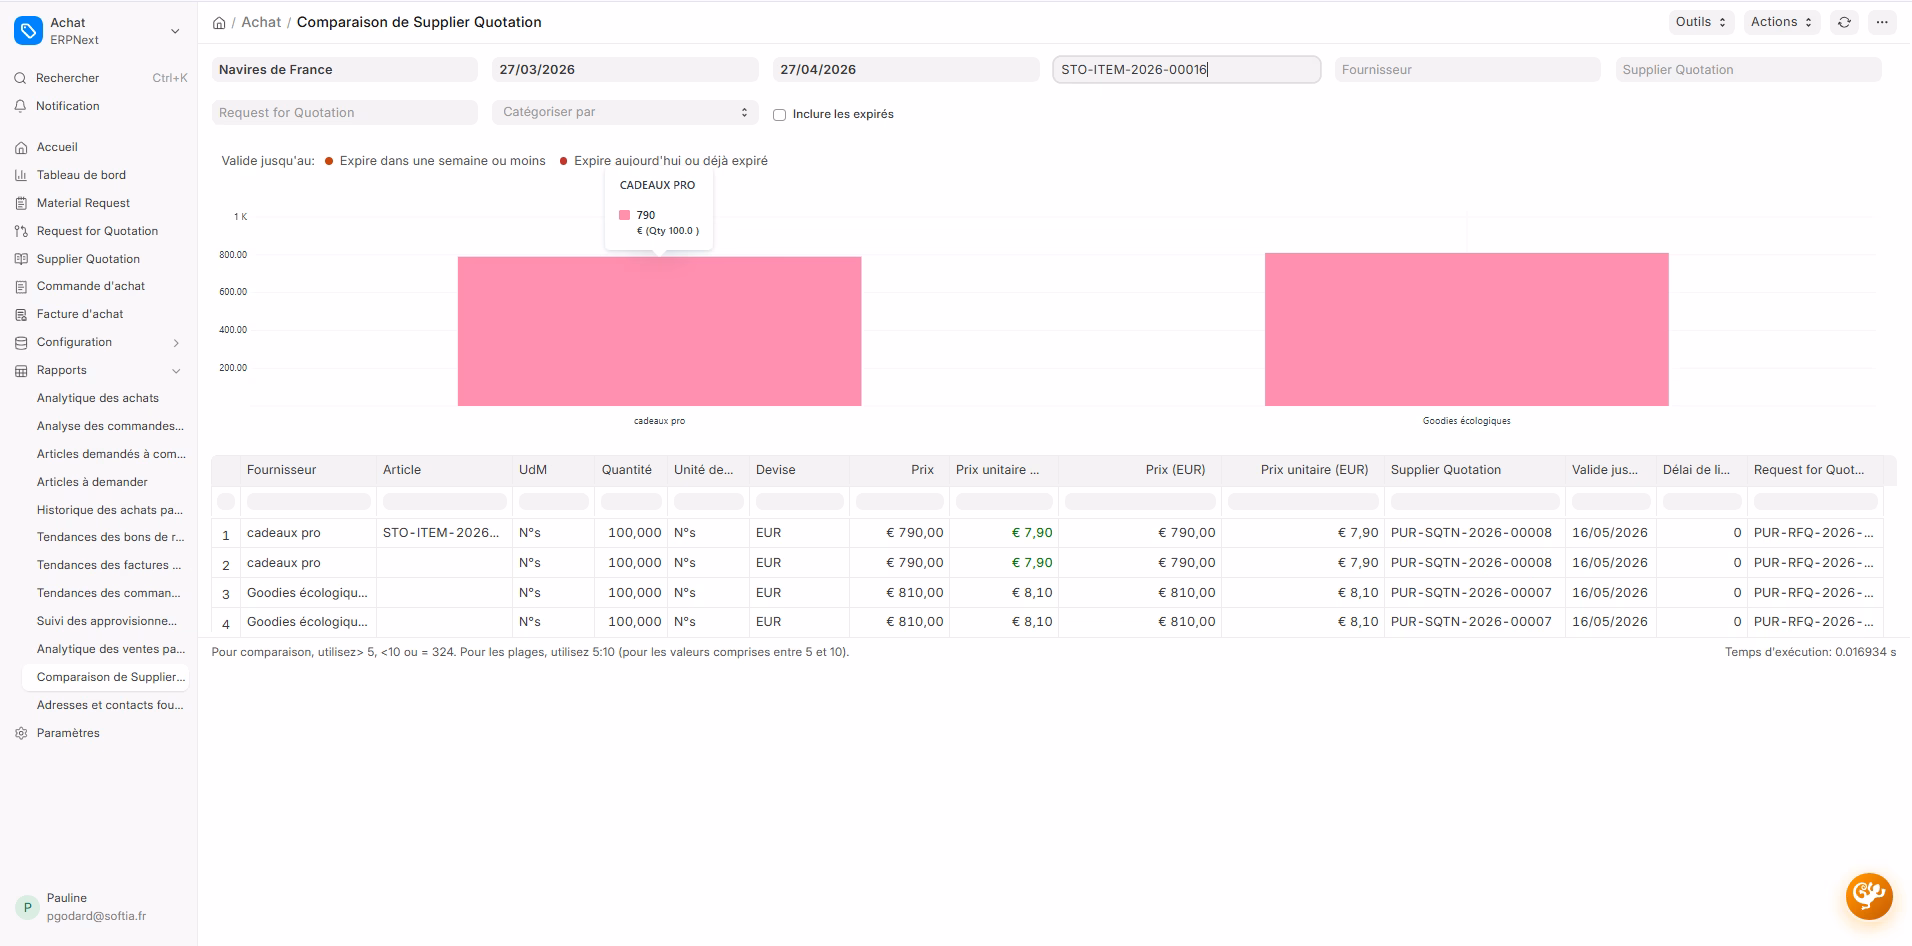
Task: Click the STO-ITEM-2026-00016 item filter field
Action: (x=1186, y=70)
